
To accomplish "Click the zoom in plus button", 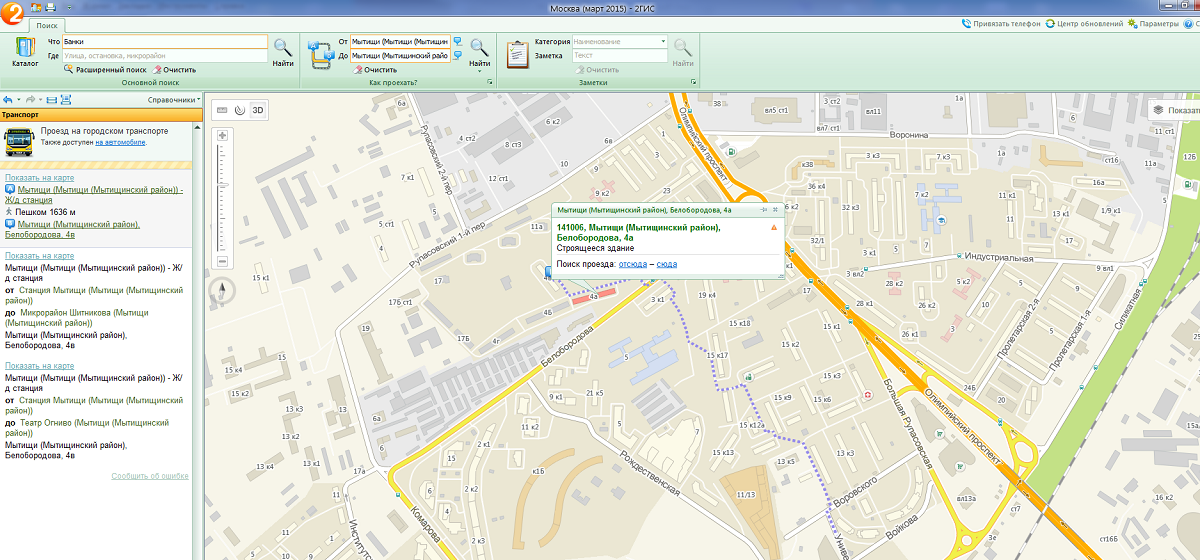I will [222, 135].
